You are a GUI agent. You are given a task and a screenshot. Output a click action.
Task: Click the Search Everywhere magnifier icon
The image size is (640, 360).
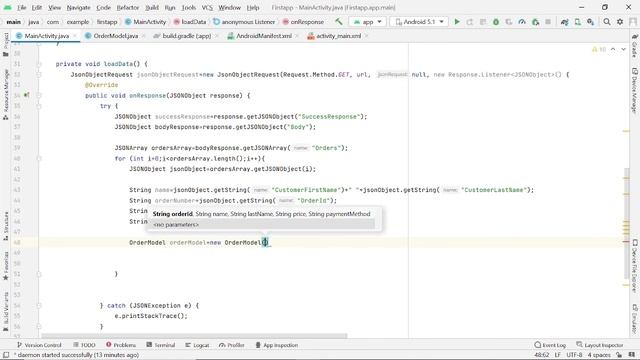tap(607, 22)
